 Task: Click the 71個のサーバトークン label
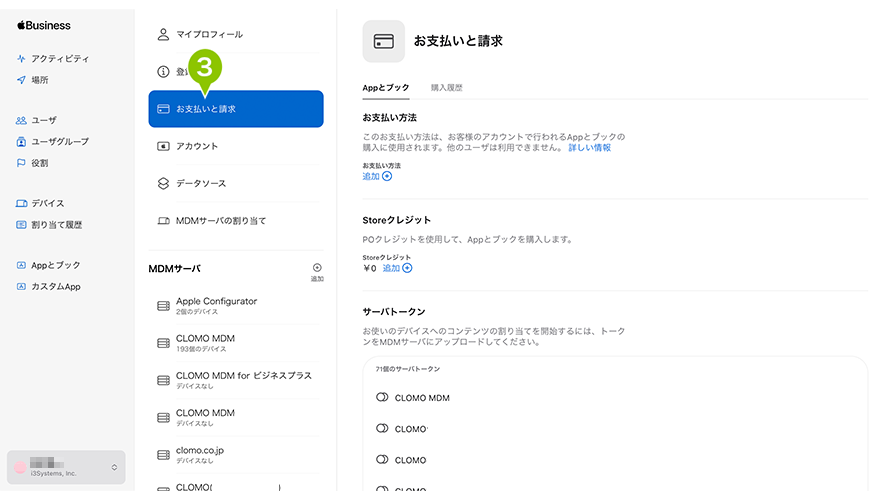[408, 369]
